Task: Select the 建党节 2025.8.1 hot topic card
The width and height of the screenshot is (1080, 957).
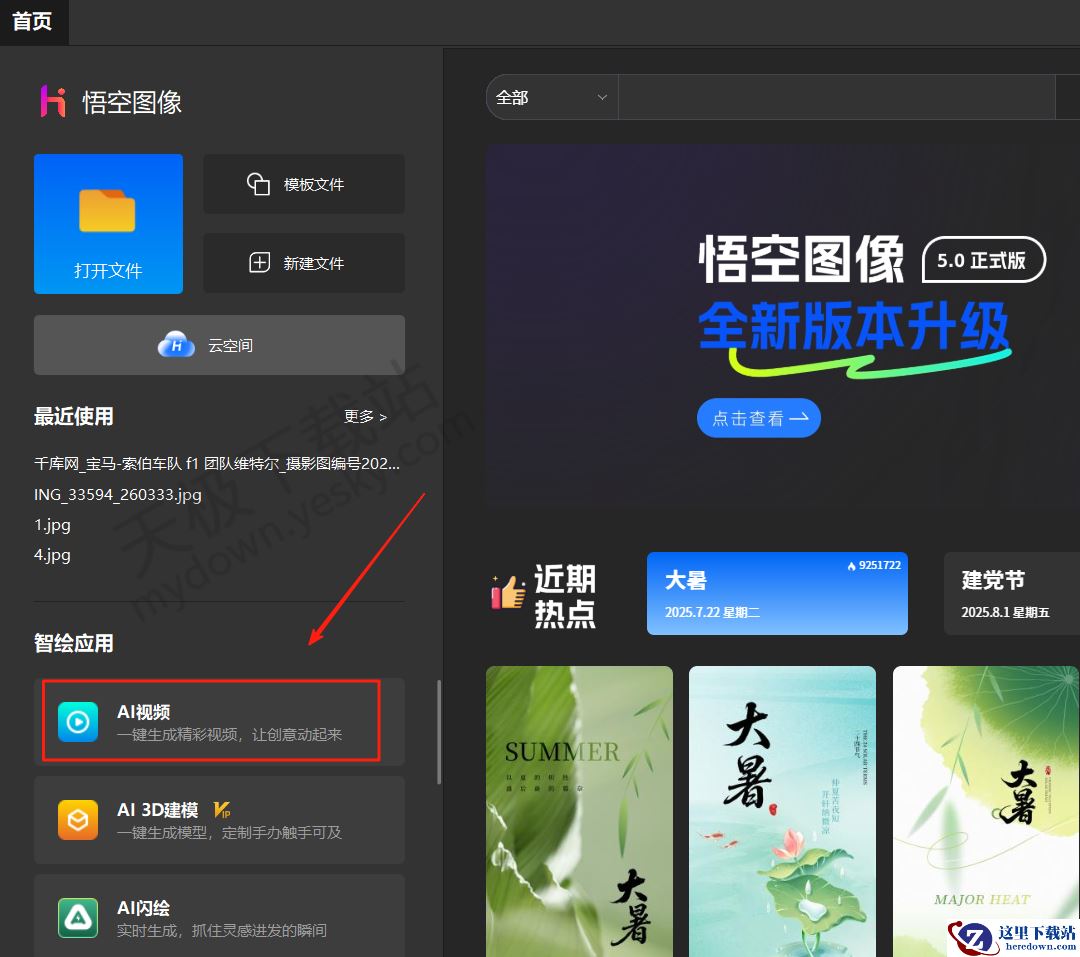Action: point(1012,593)
